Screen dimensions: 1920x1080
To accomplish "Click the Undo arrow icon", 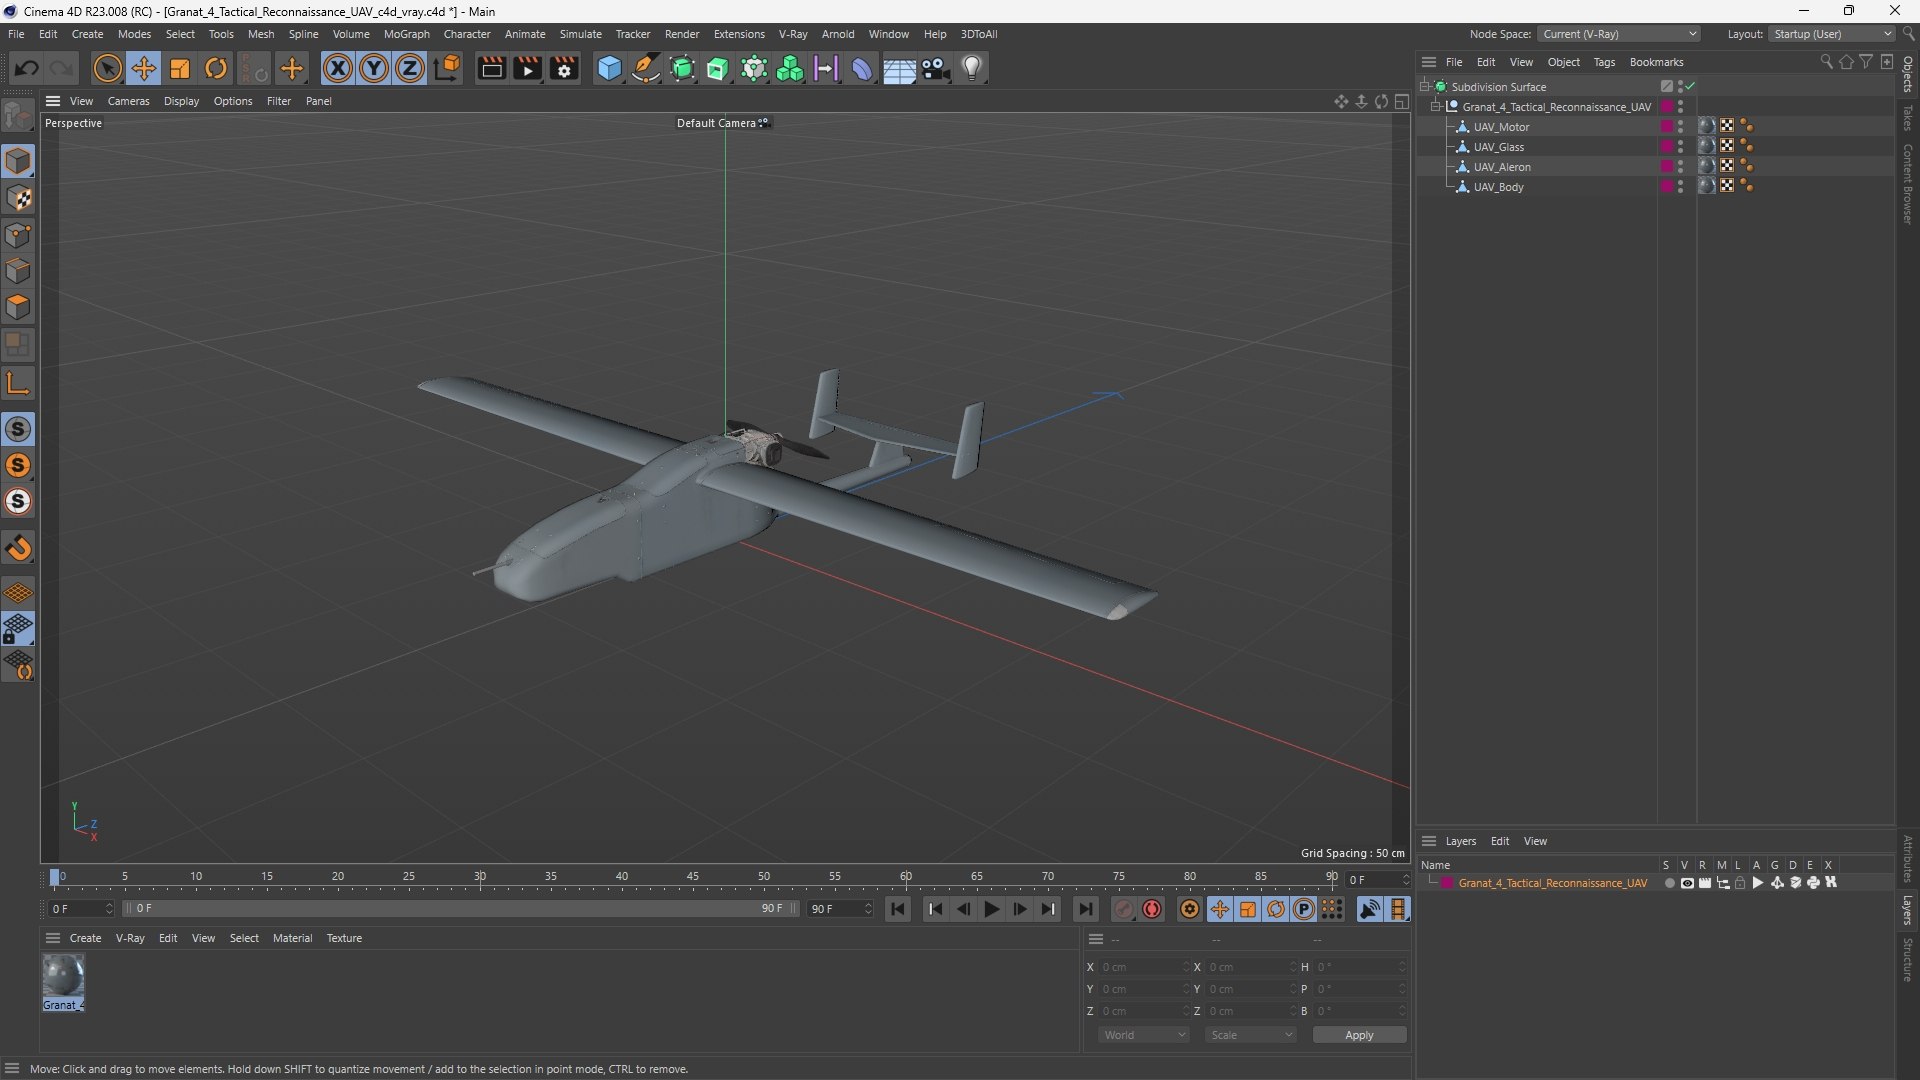I will [x=27, y=69].
